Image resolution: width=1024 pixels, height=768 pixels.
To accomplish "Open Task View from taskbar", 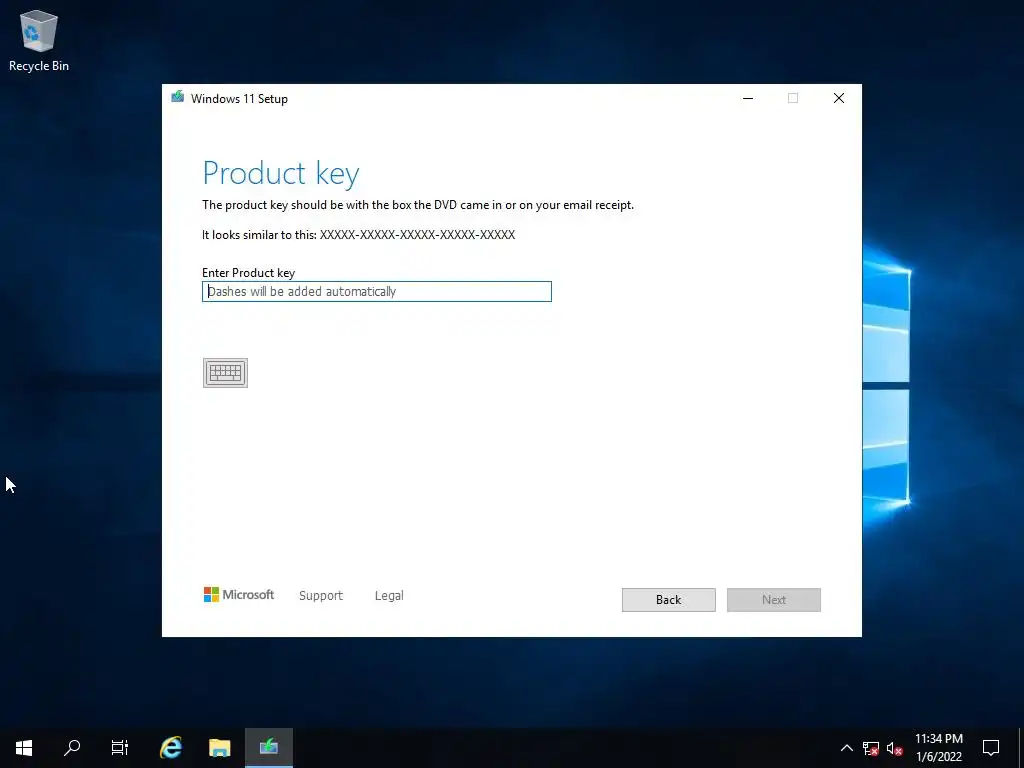I will 120,748.
